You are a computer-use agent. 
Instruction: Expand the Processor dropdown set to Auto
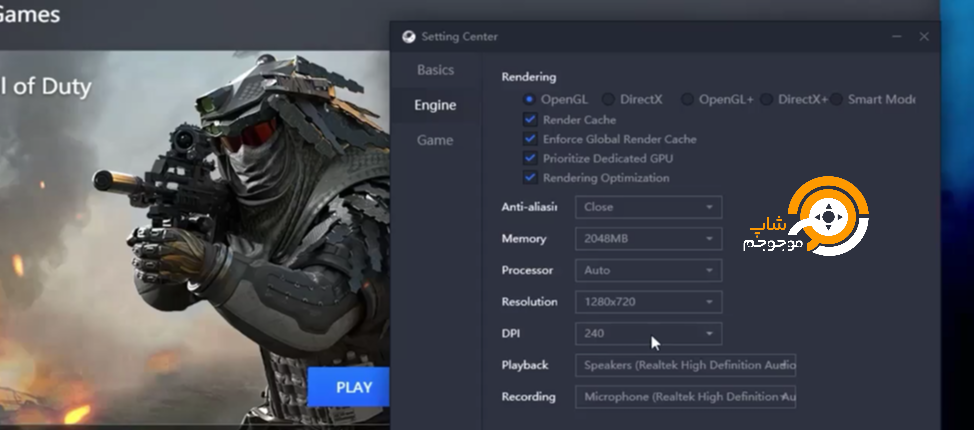coord(649,270)
